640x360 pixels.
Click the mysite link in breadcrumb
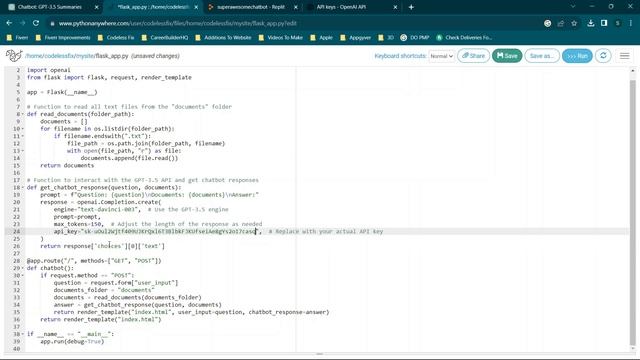point(85,56)
